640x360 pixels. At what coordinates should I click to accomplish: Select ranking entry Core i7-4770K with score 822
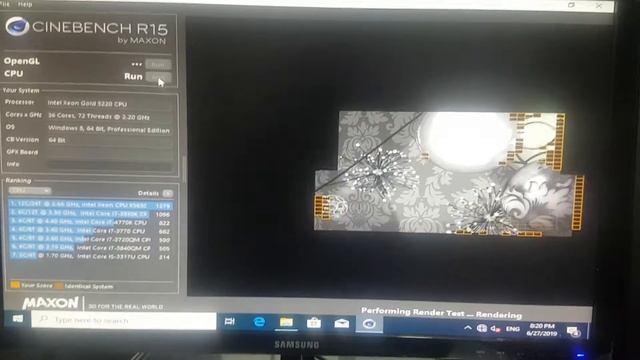tap(90, 222)
